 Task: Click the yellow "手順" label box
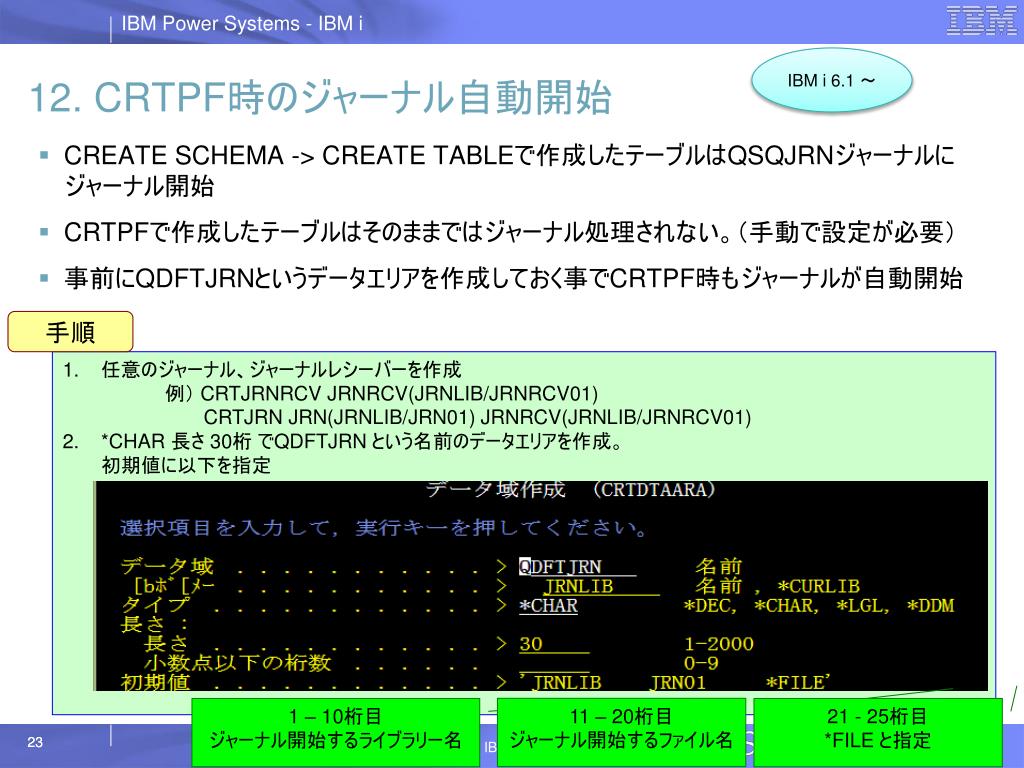click(71, 332)
